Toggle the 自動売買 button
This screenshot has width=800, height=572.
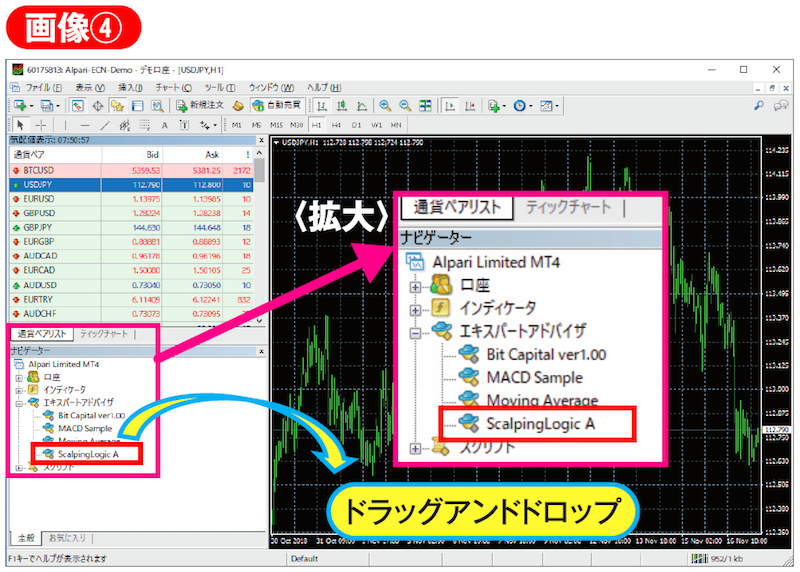[x=278, y=106]
